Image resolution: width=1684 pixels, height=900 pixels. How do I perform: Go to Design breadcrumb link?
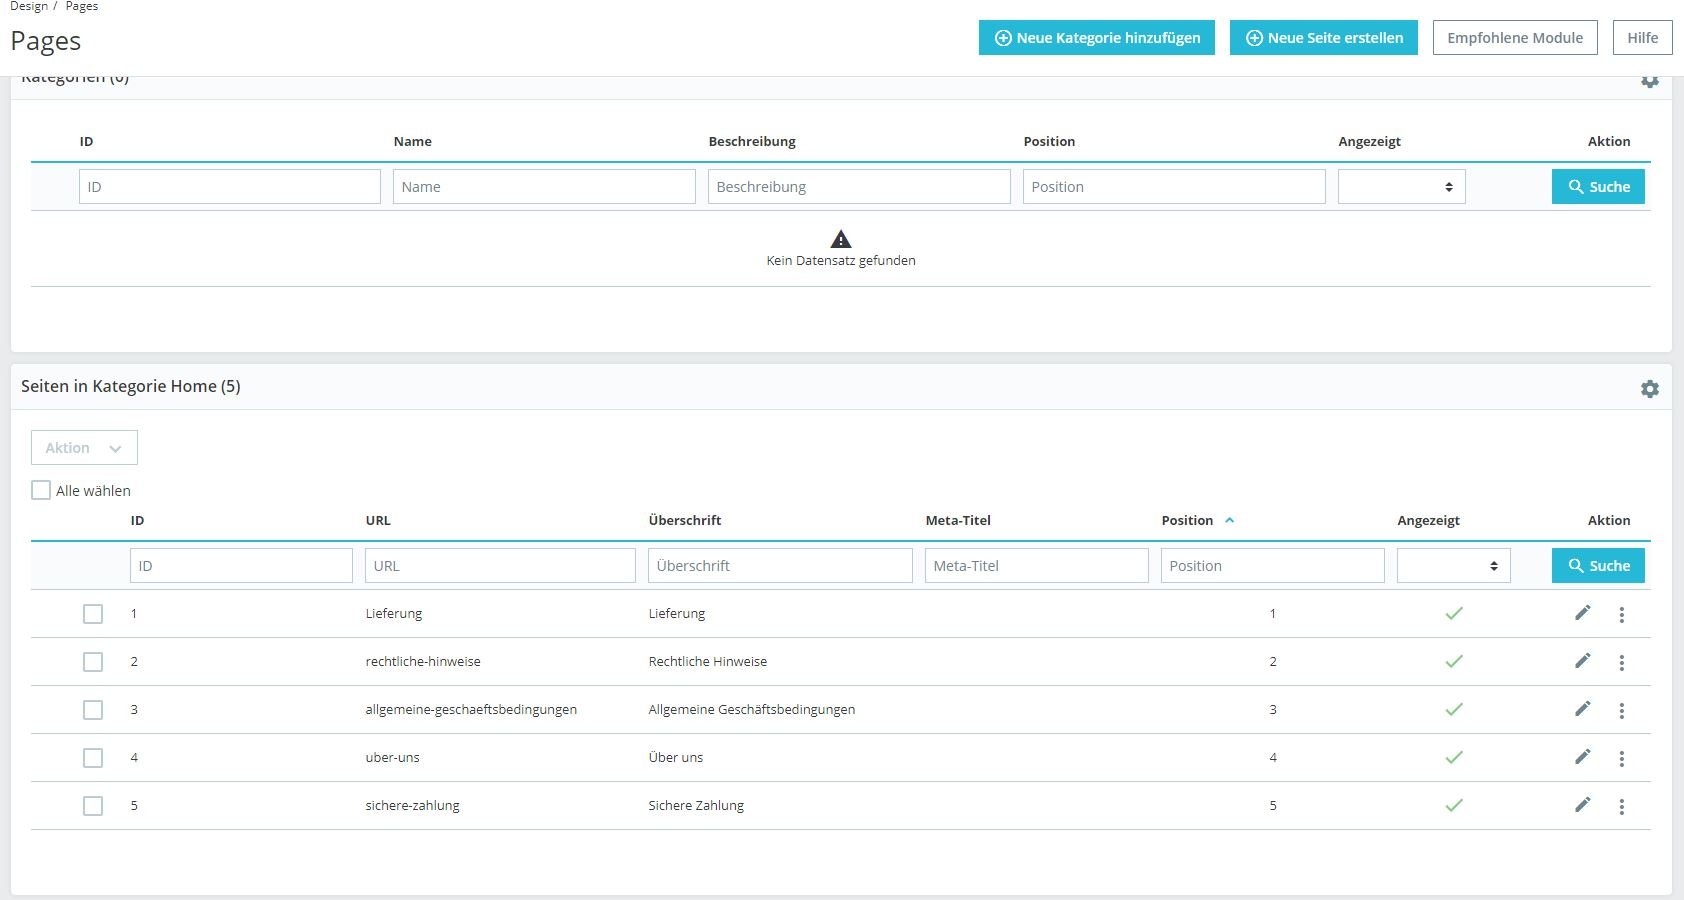tap(29, 6)
